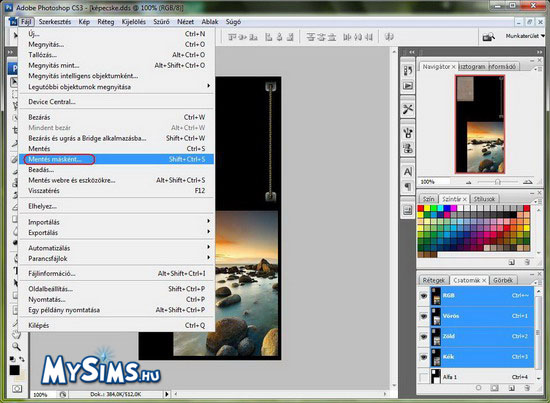Click the status bar zoom 100% field
This screenshot has height=403, width=550.
[43, 395]
